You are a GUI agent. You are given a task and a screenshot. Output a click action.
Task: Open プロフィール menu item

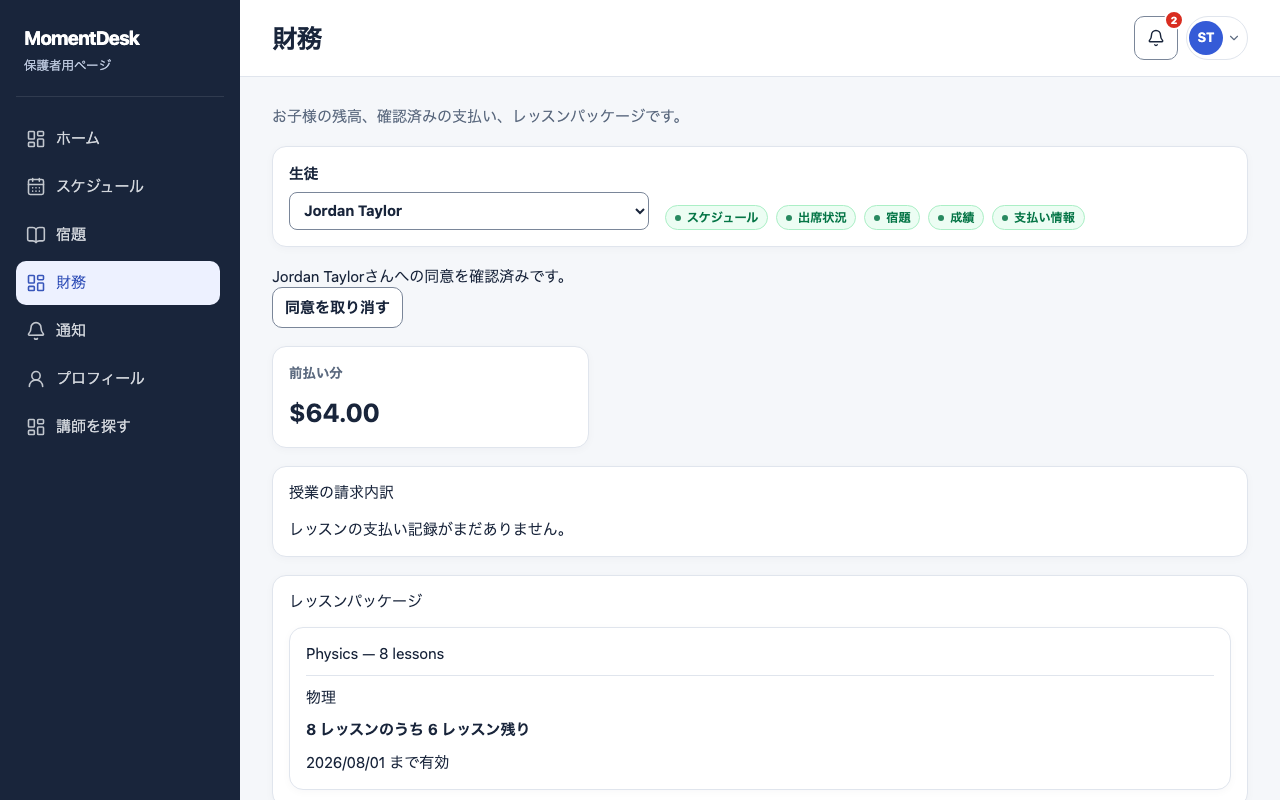tap(118, 379)
